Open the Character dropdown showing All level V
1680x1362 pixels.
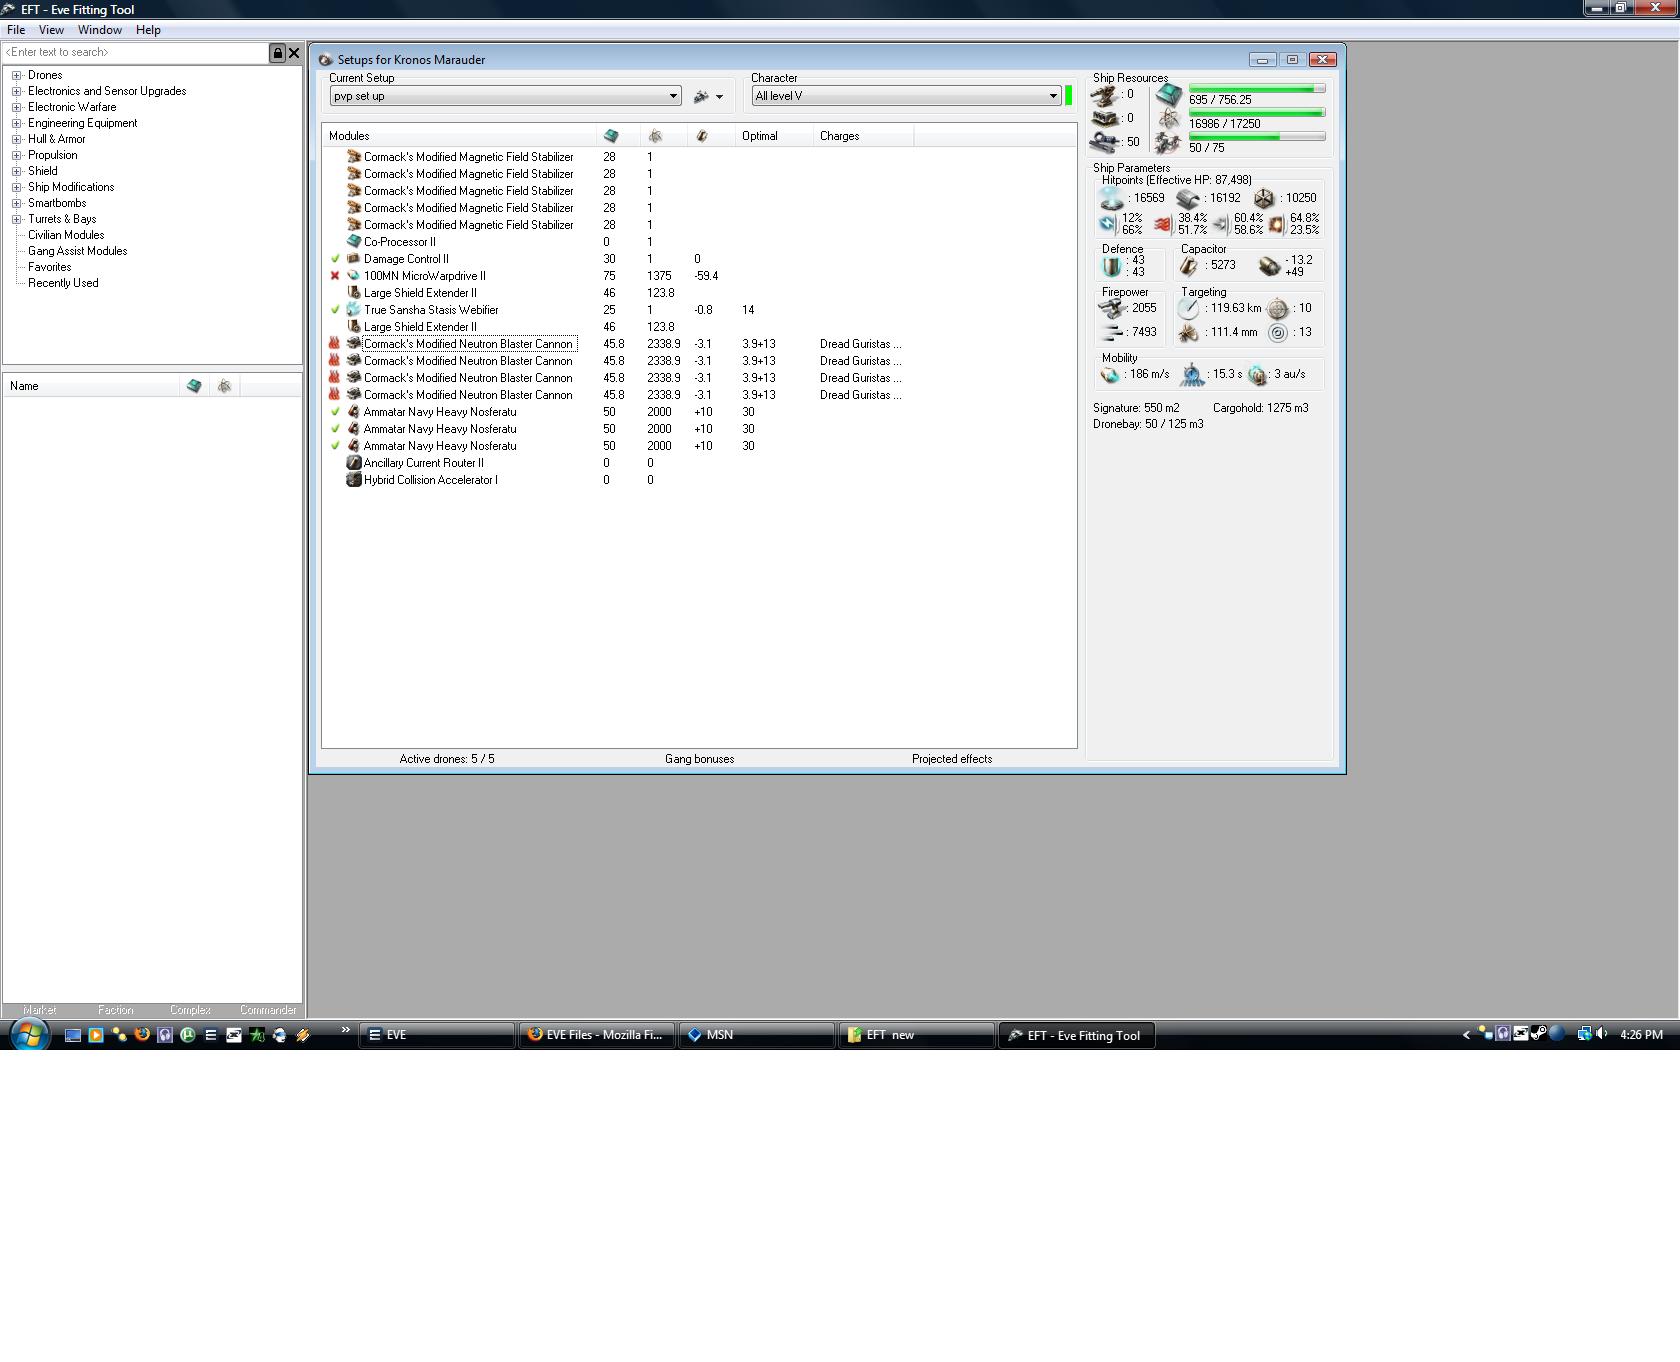click(x=906, y=96)
